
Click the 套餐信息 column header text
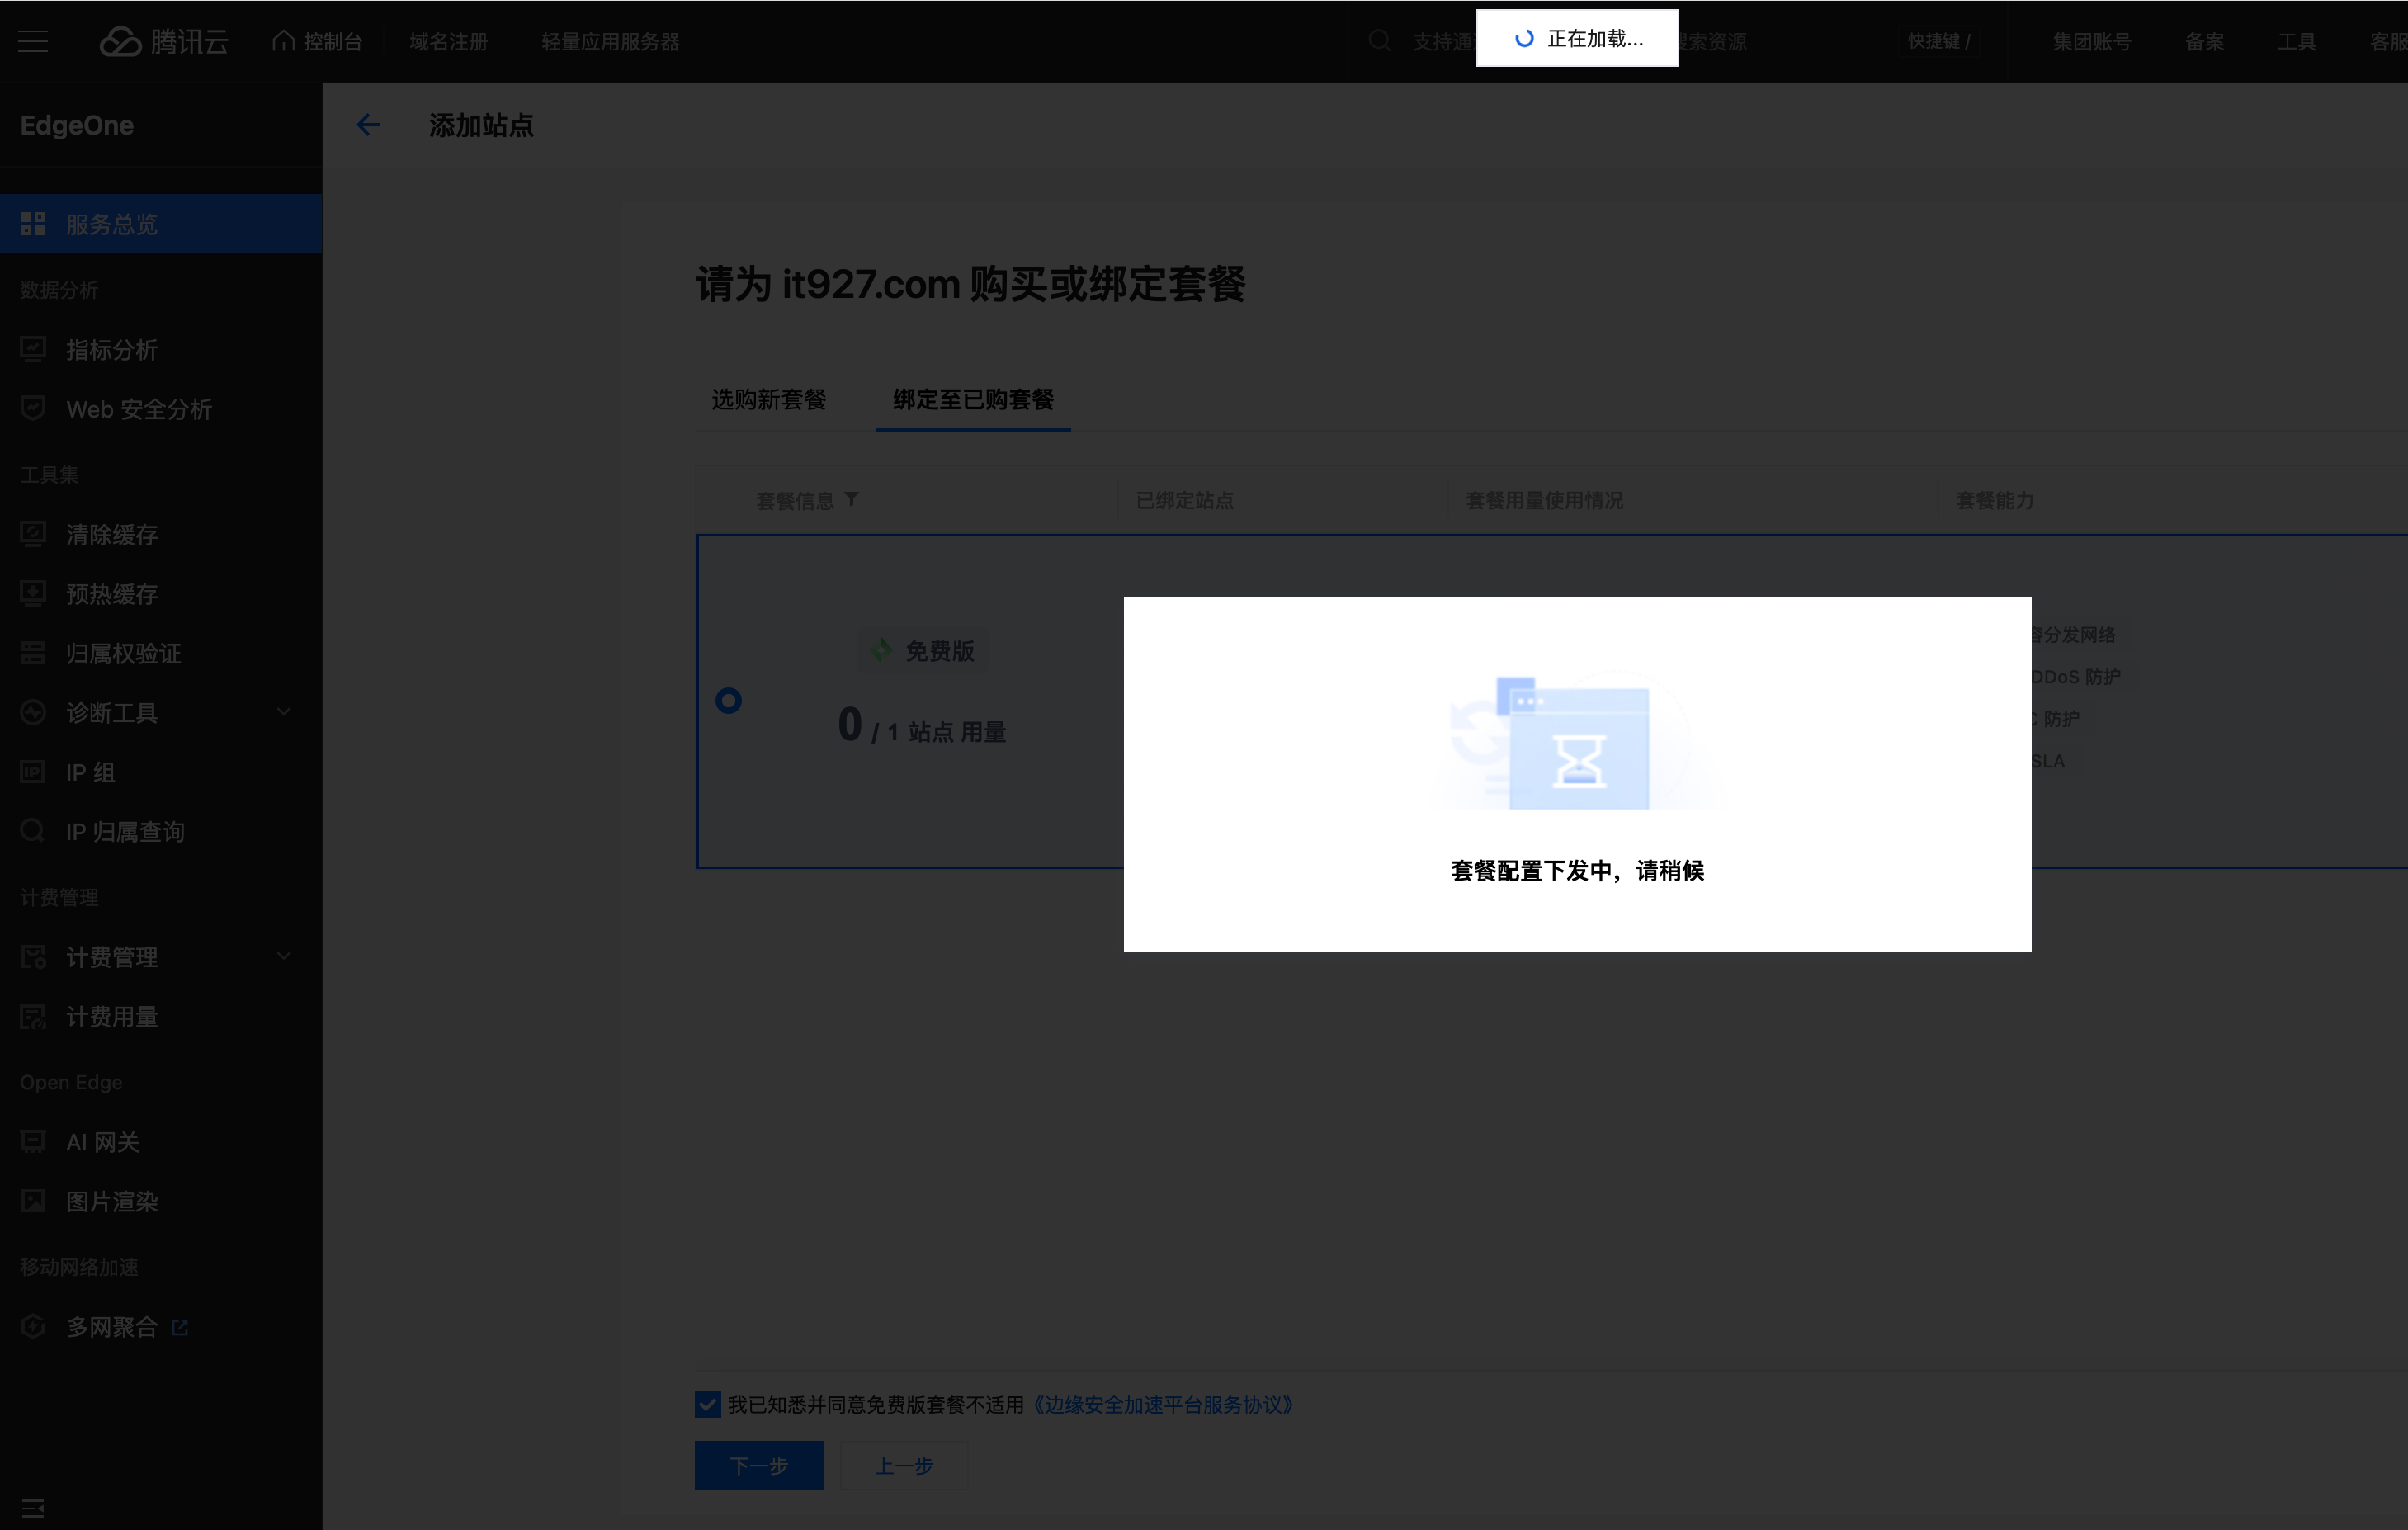tap(795, 500)
